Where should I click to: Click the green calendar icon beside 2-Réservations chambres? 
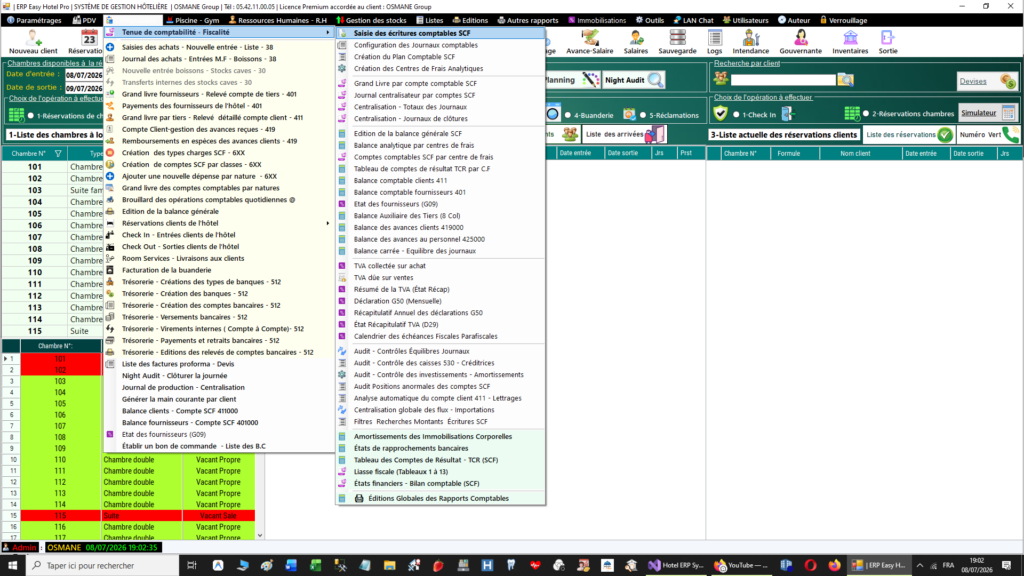coord(852,114)
